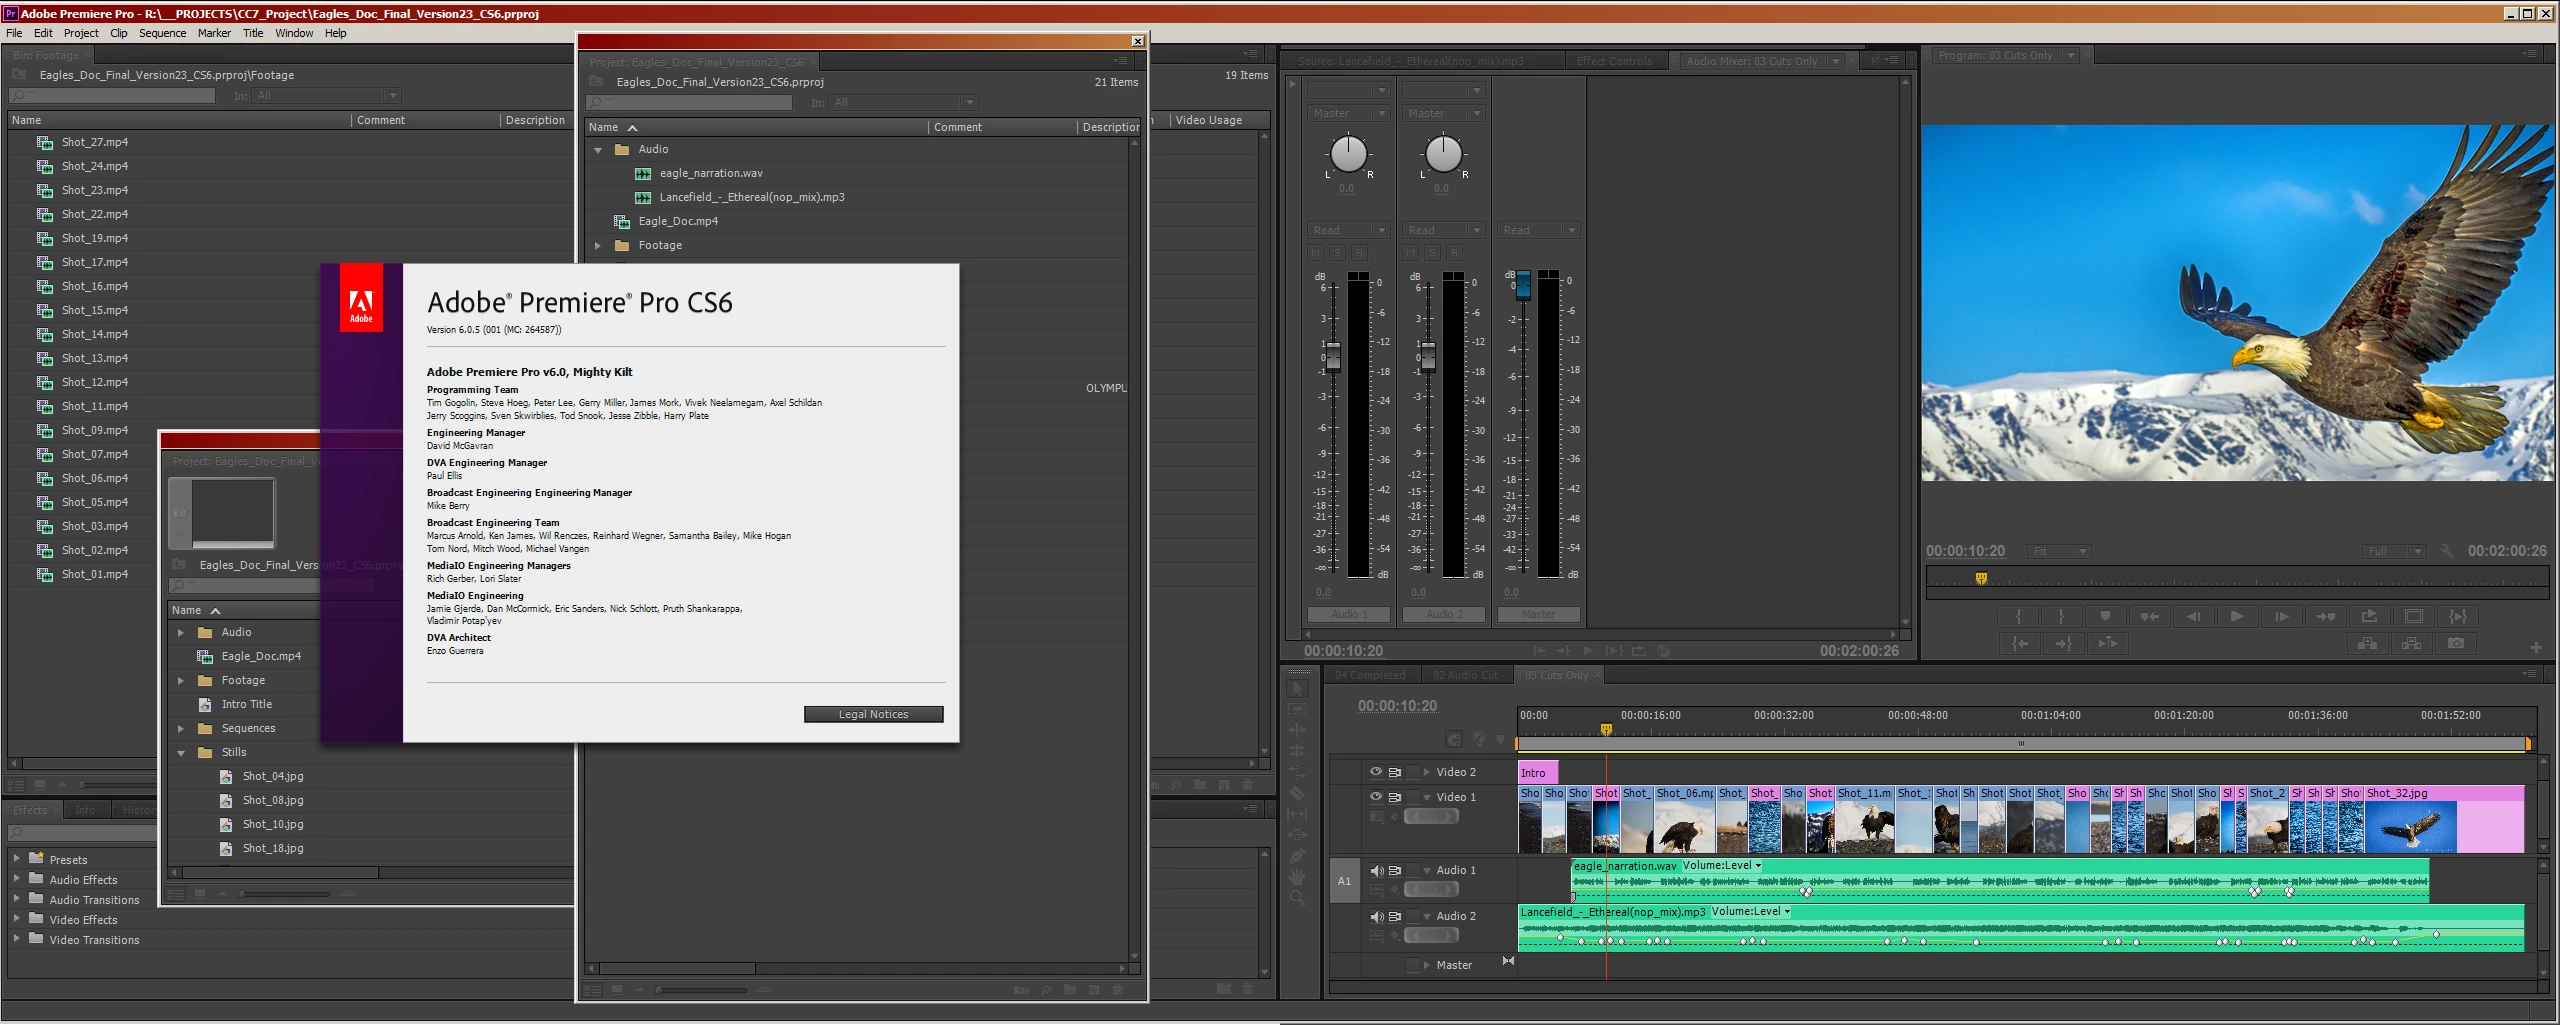Click the A1 source track indicator

[x=1344, y=881]
